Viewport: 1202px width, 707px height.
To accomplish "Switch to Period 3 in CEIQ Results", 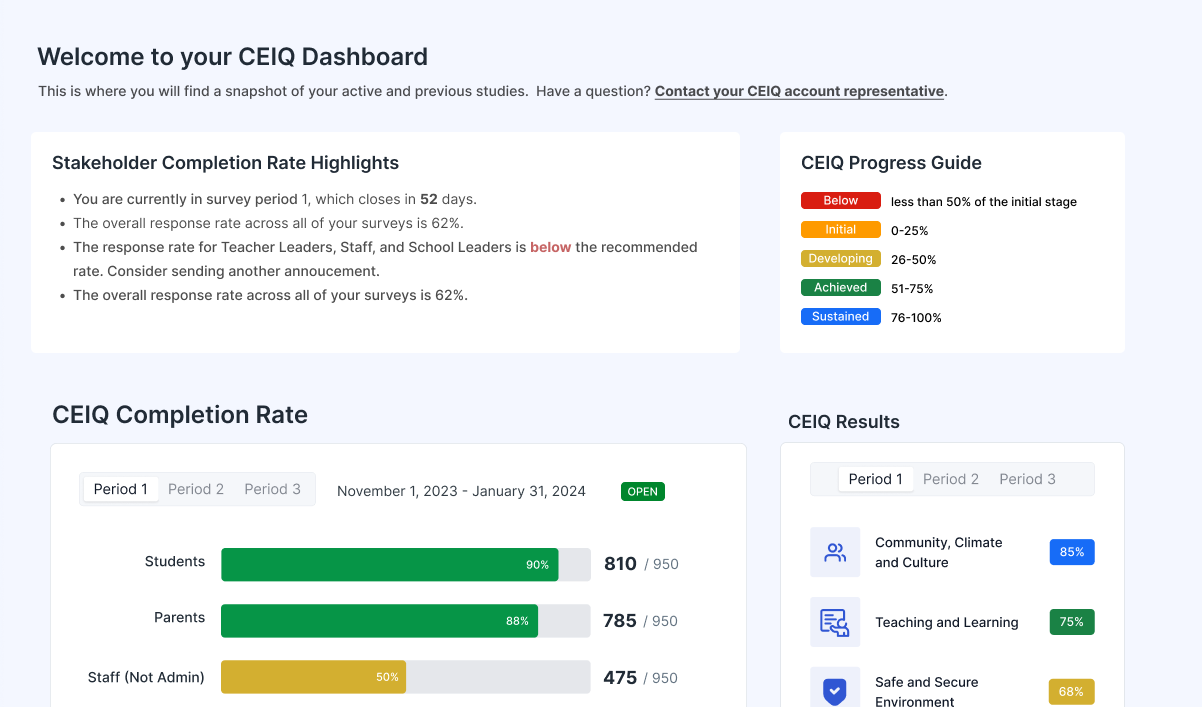I will coord(1027,479).
